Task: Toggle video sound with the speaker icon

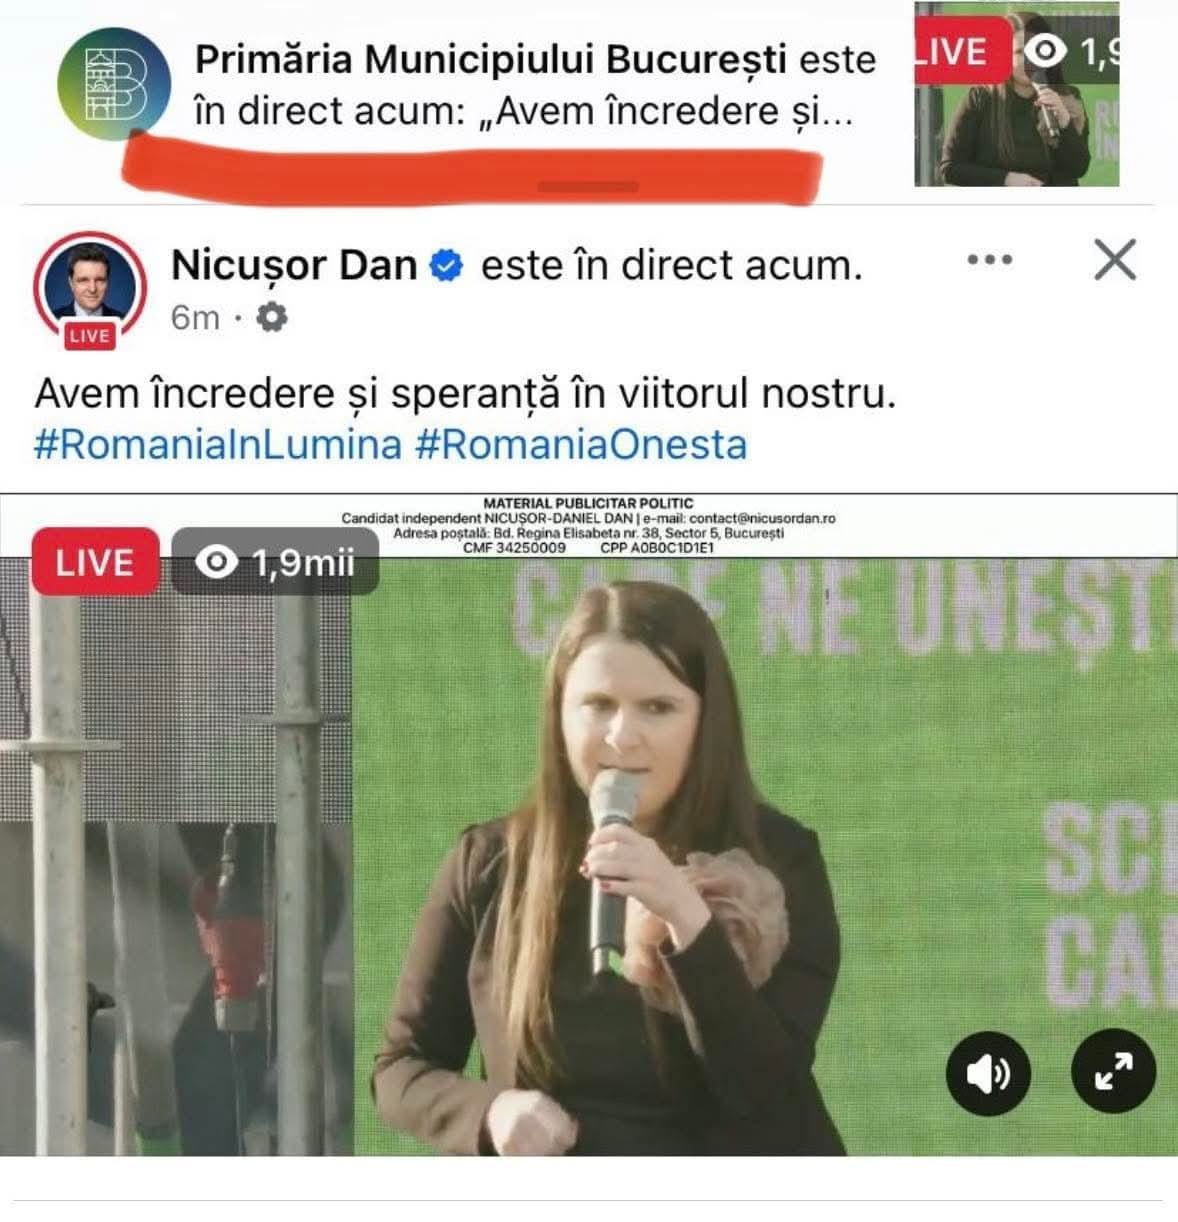Action: coord(988,1073)
